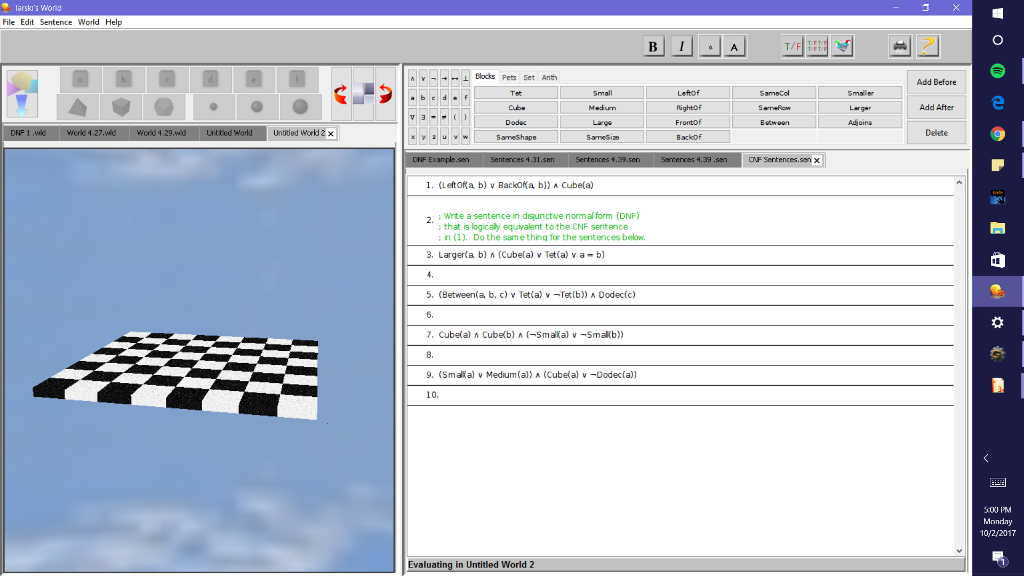Insert the universal quantifier ∀
Image resolution: width=1024 pixels, height=576 pixels.
[x=412, y=118]
